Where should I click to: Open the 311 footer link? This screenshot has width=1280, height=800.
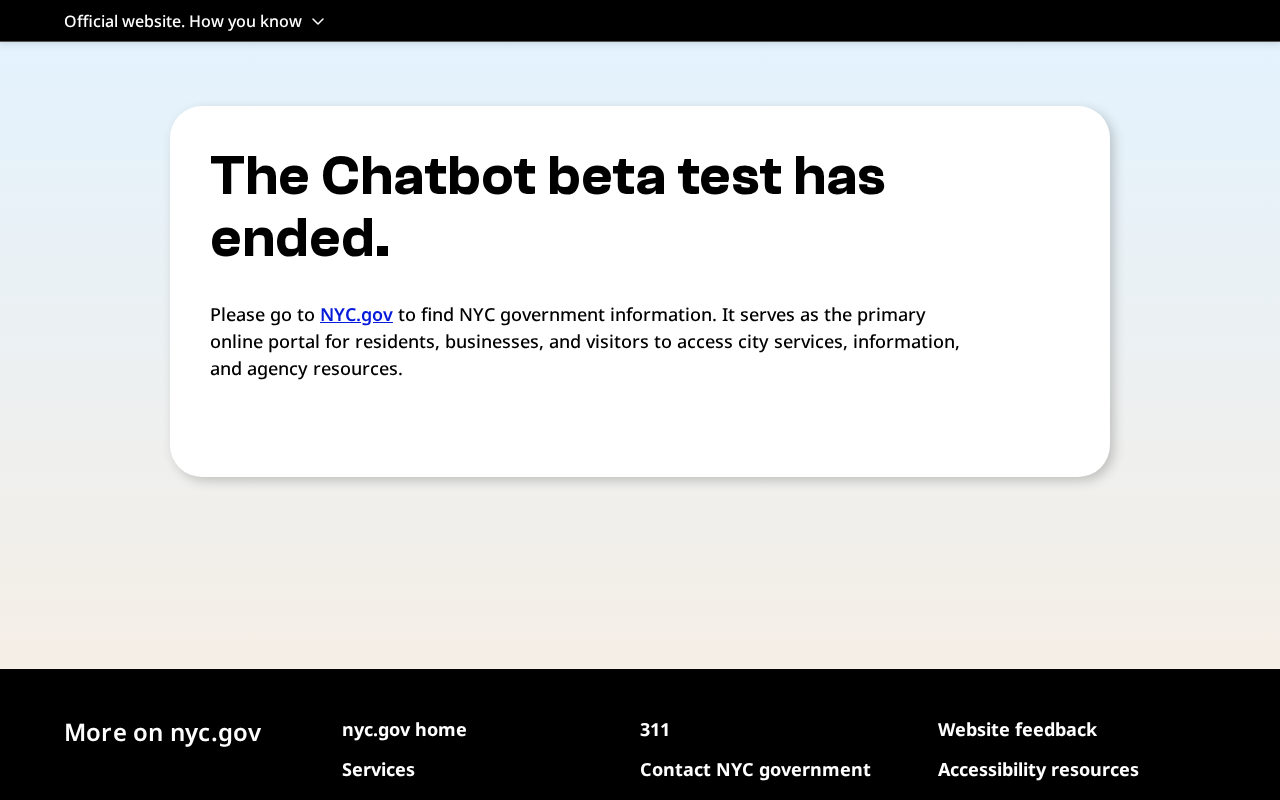coord(655,730)
